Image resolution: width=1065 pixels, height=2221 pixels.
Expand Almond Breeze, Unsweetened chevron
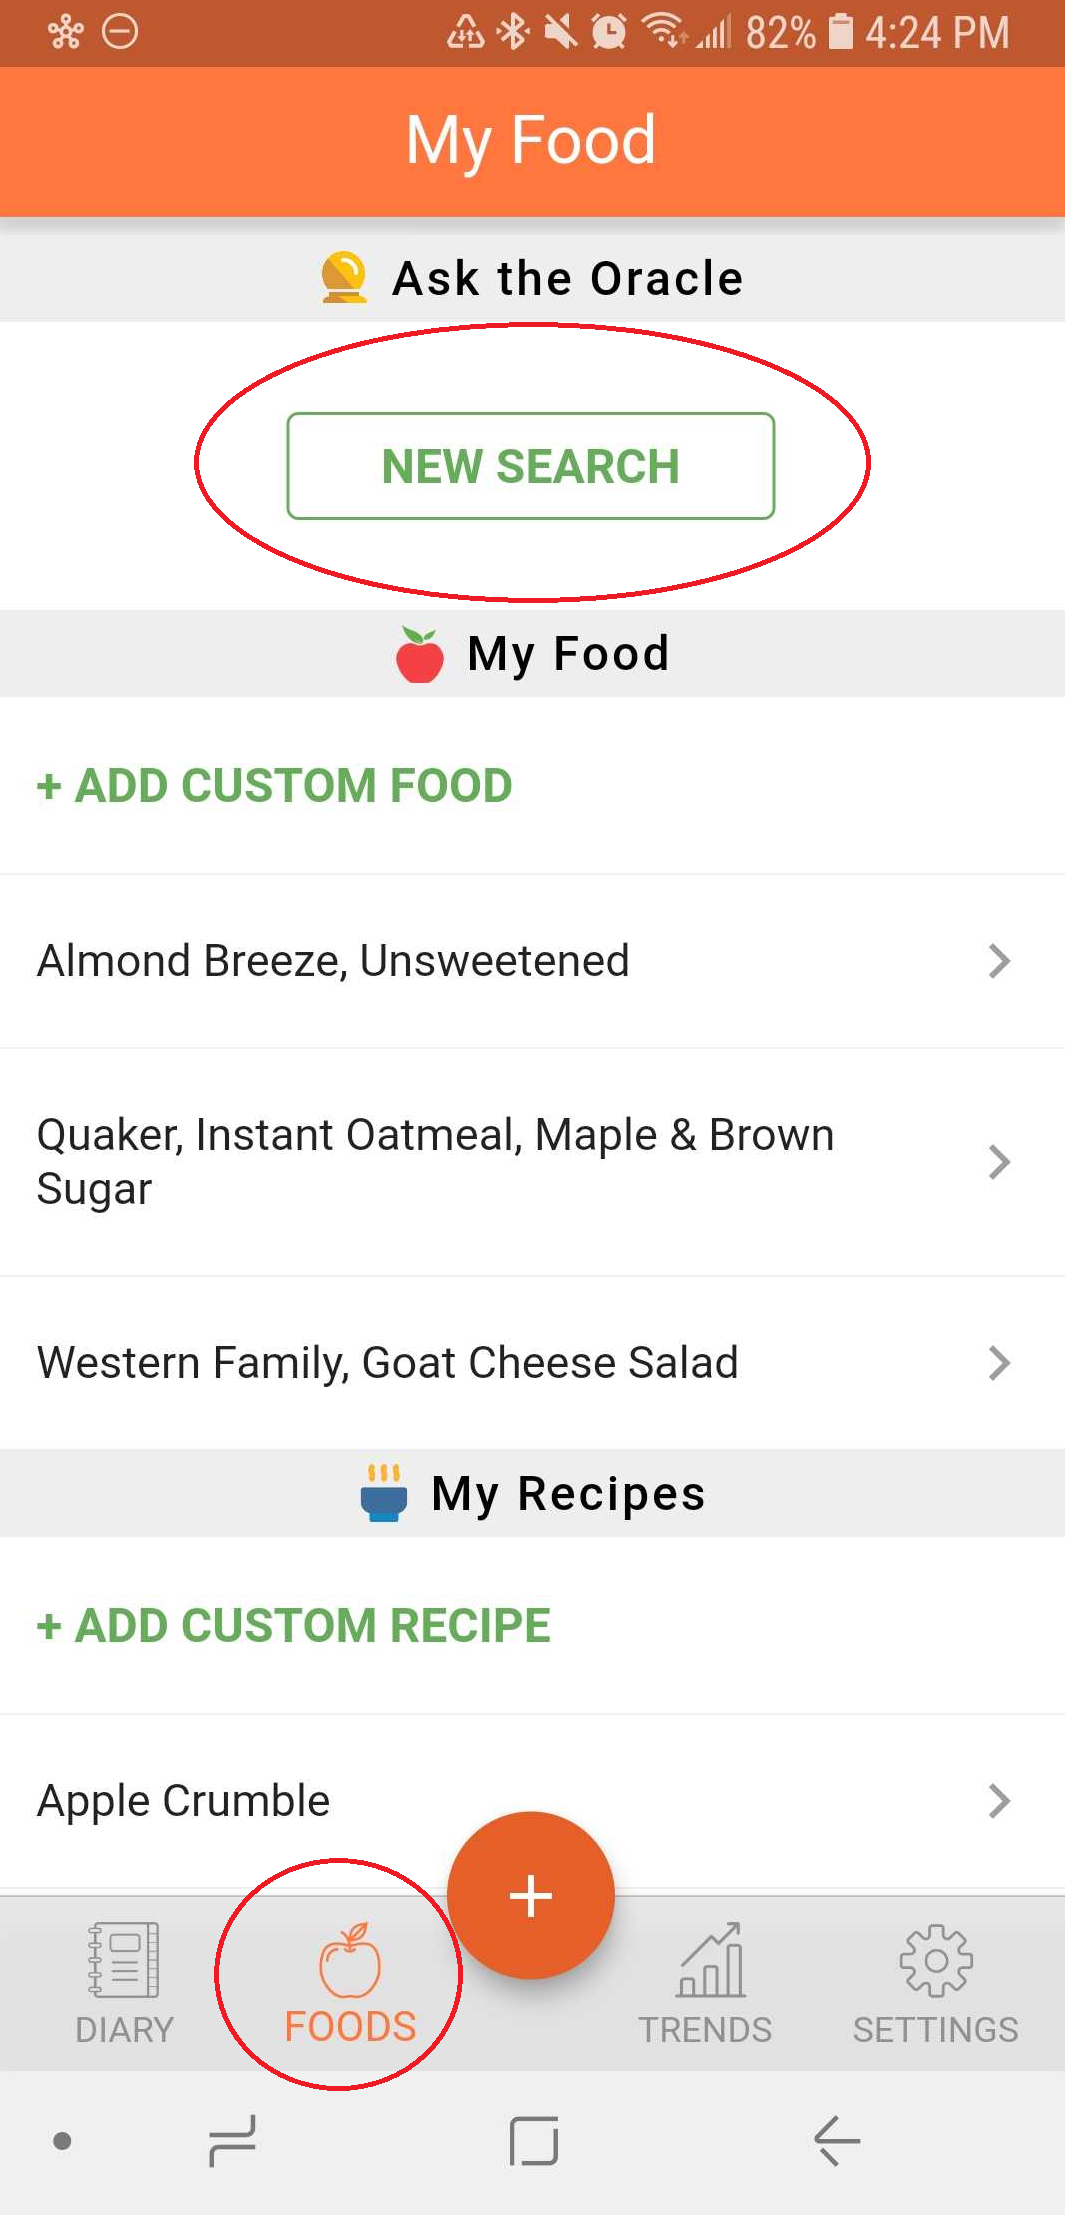(x=998, y=961)
